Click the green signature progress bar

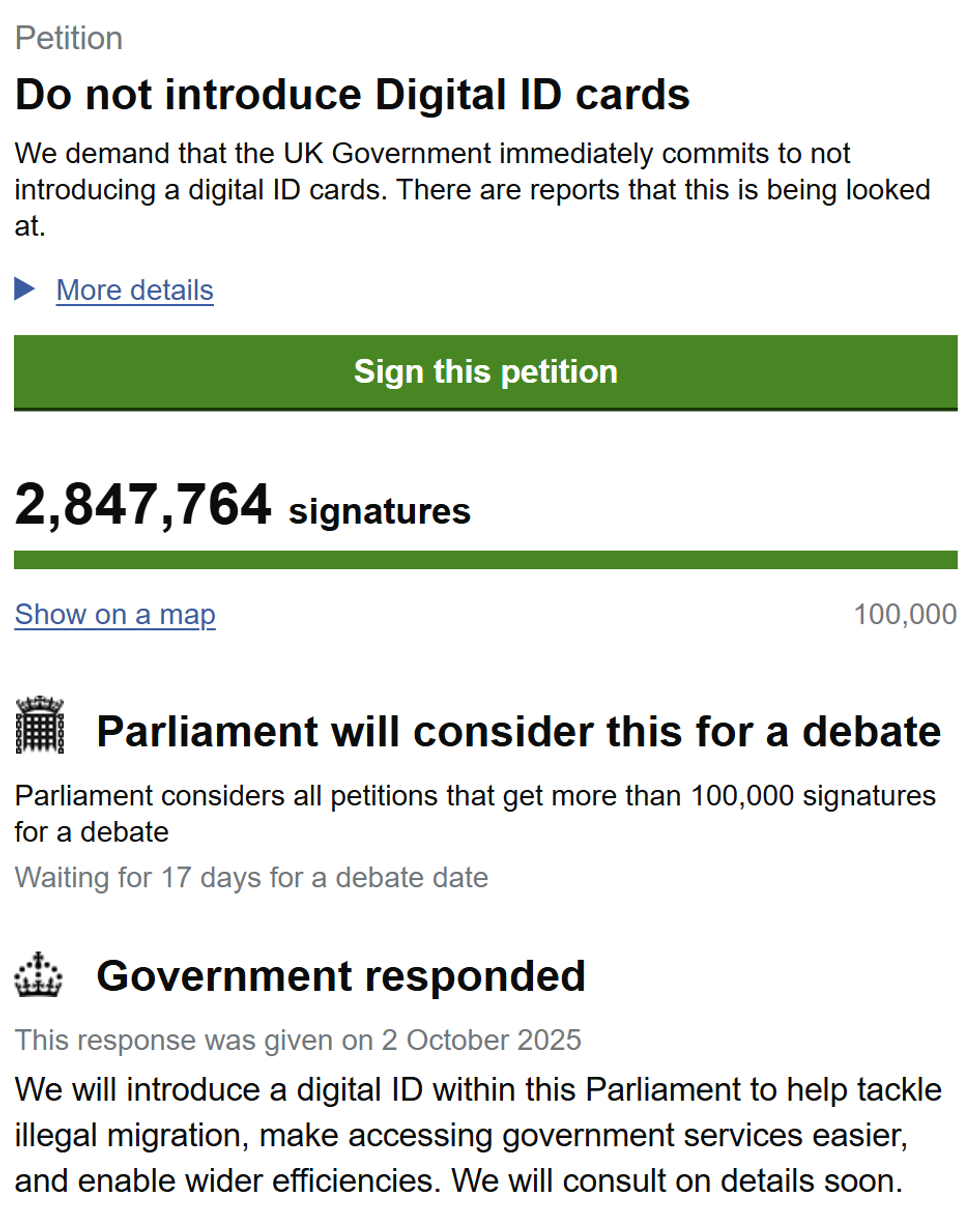[x=485, y=560]
